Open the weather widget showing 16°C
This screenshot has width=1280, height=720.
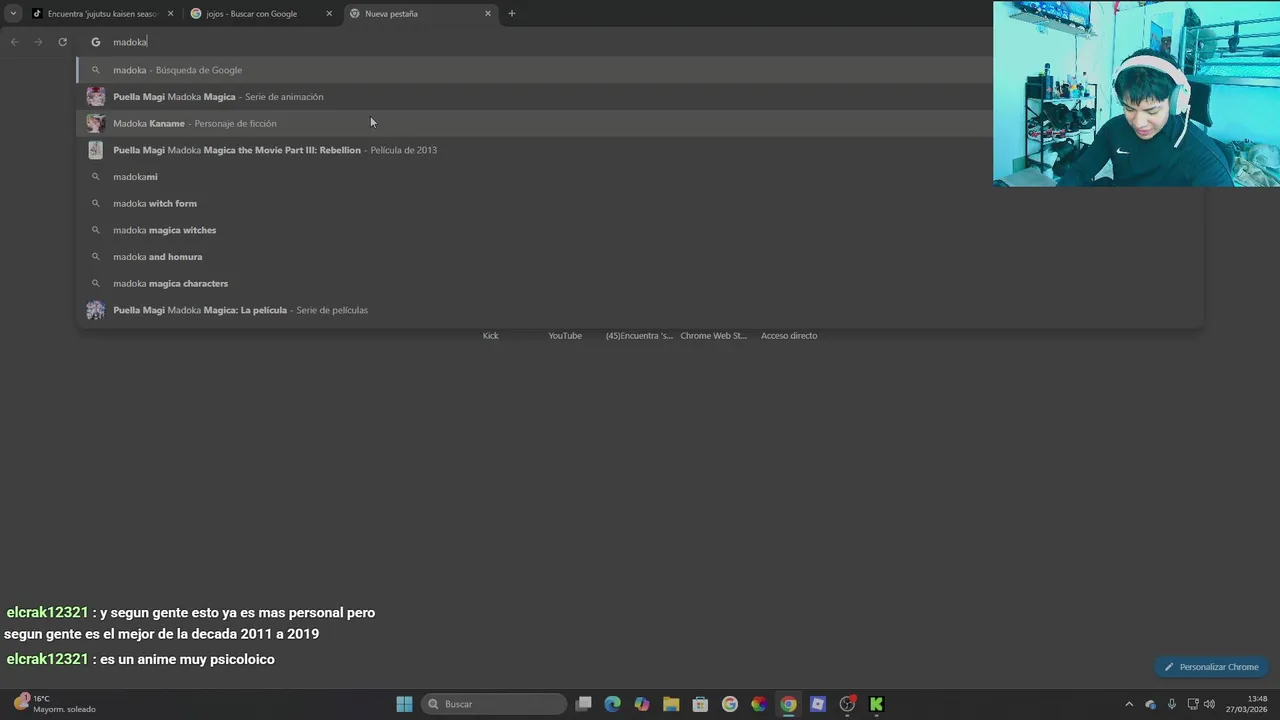pyautogui.click(x=55, y=704)
